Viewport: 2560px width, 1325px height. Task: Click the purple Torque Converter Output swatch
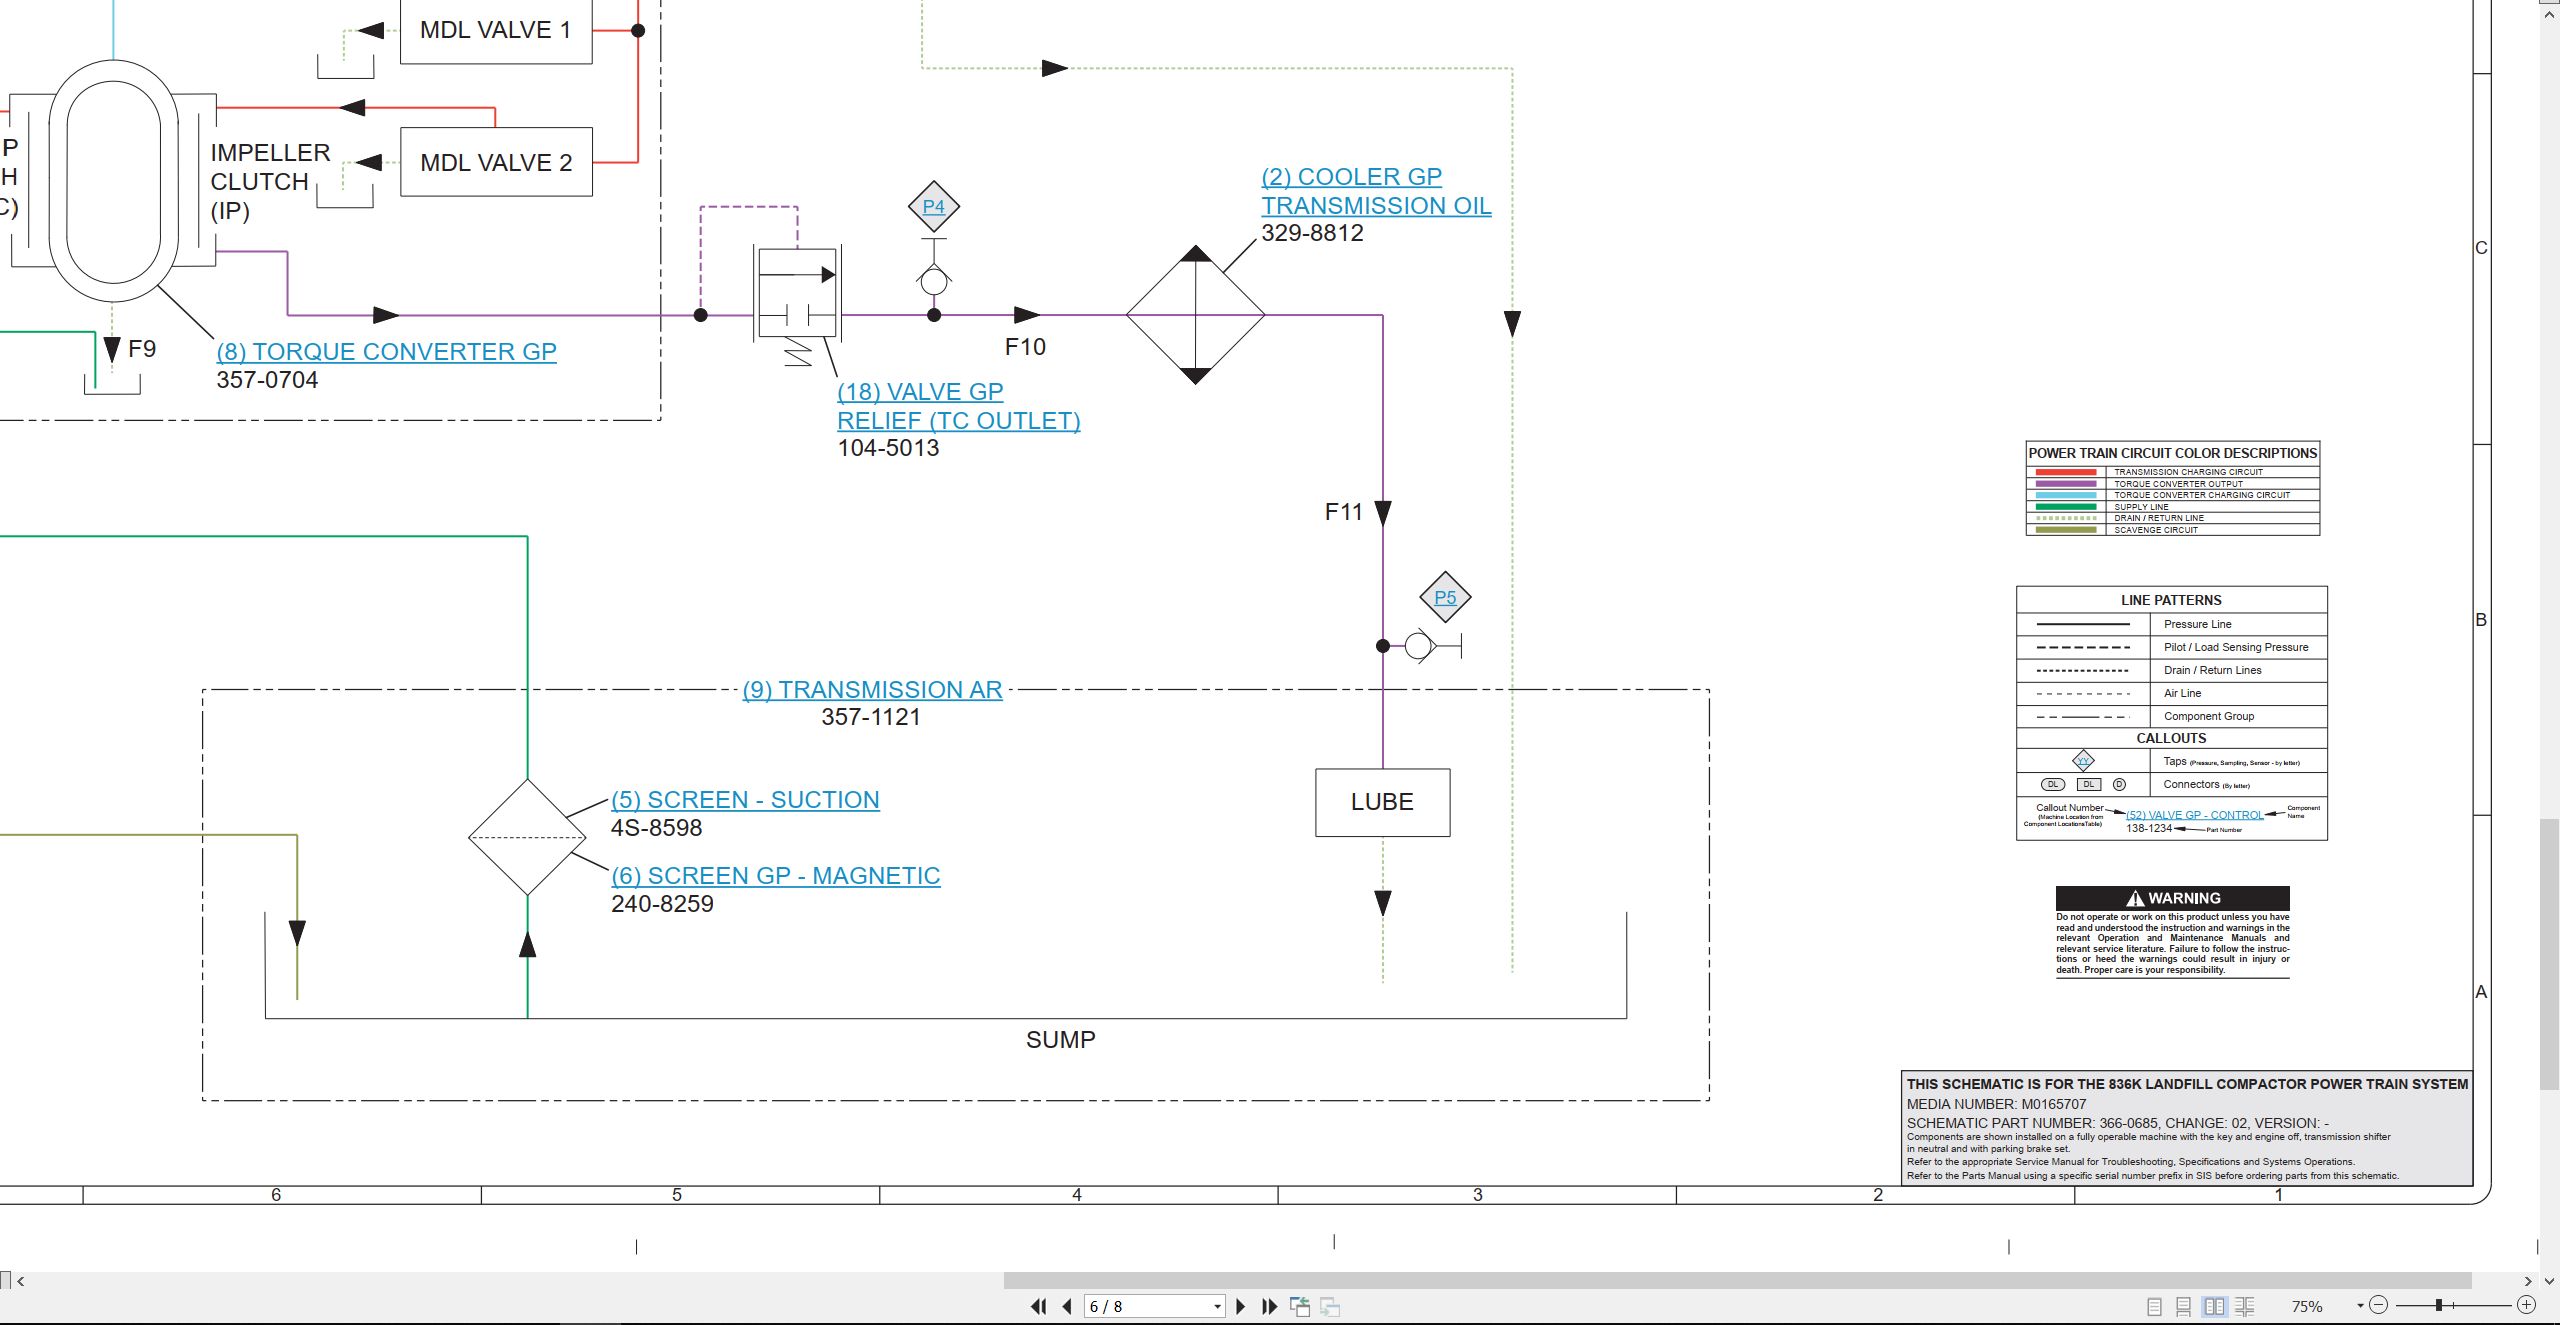(x=2065, y=484)
